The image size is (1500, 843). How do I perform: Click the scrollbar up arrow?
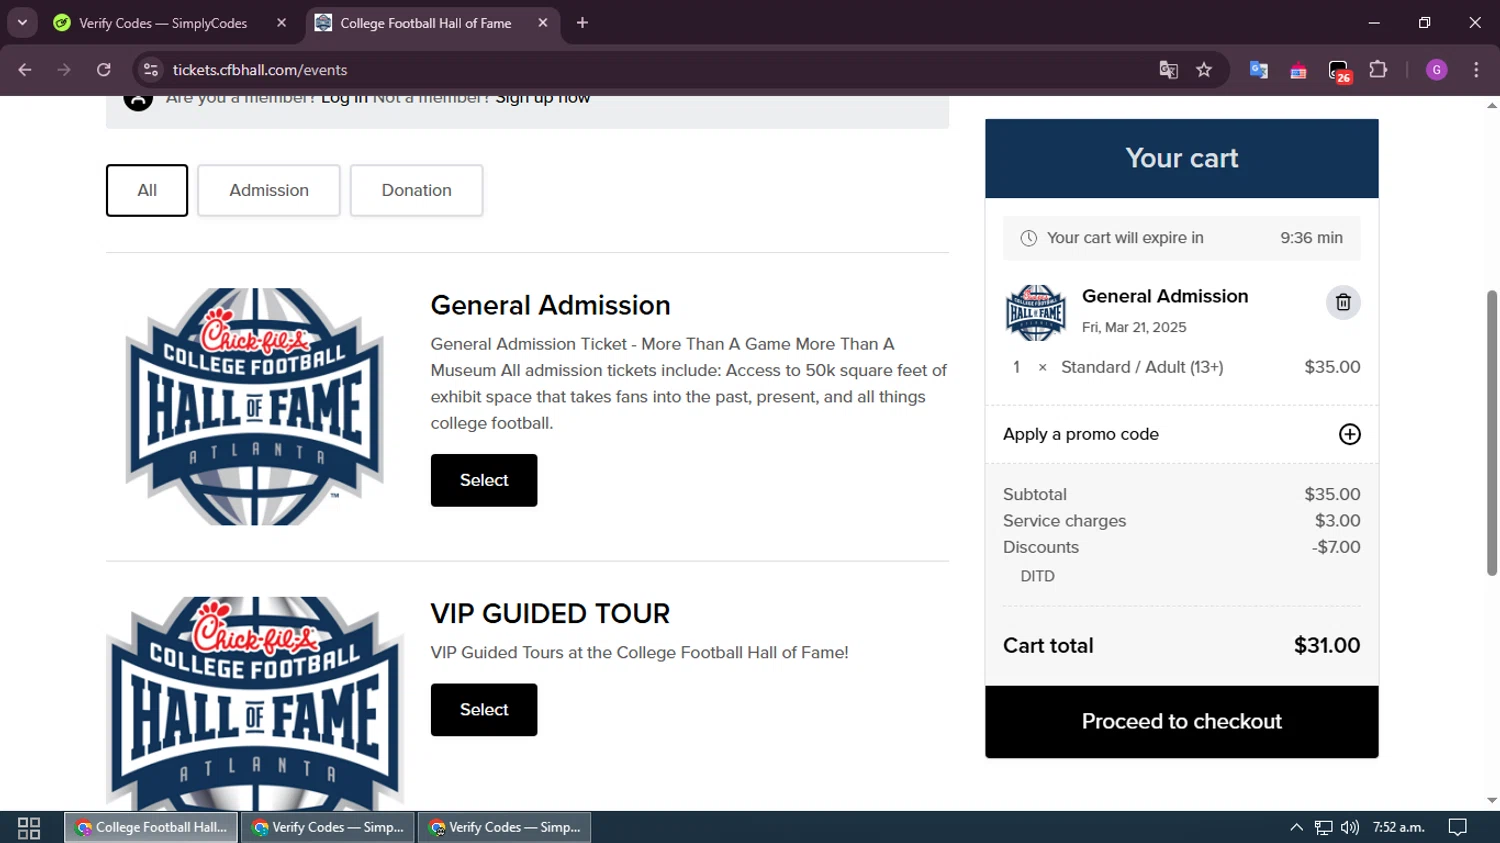tap(1492, 105)
